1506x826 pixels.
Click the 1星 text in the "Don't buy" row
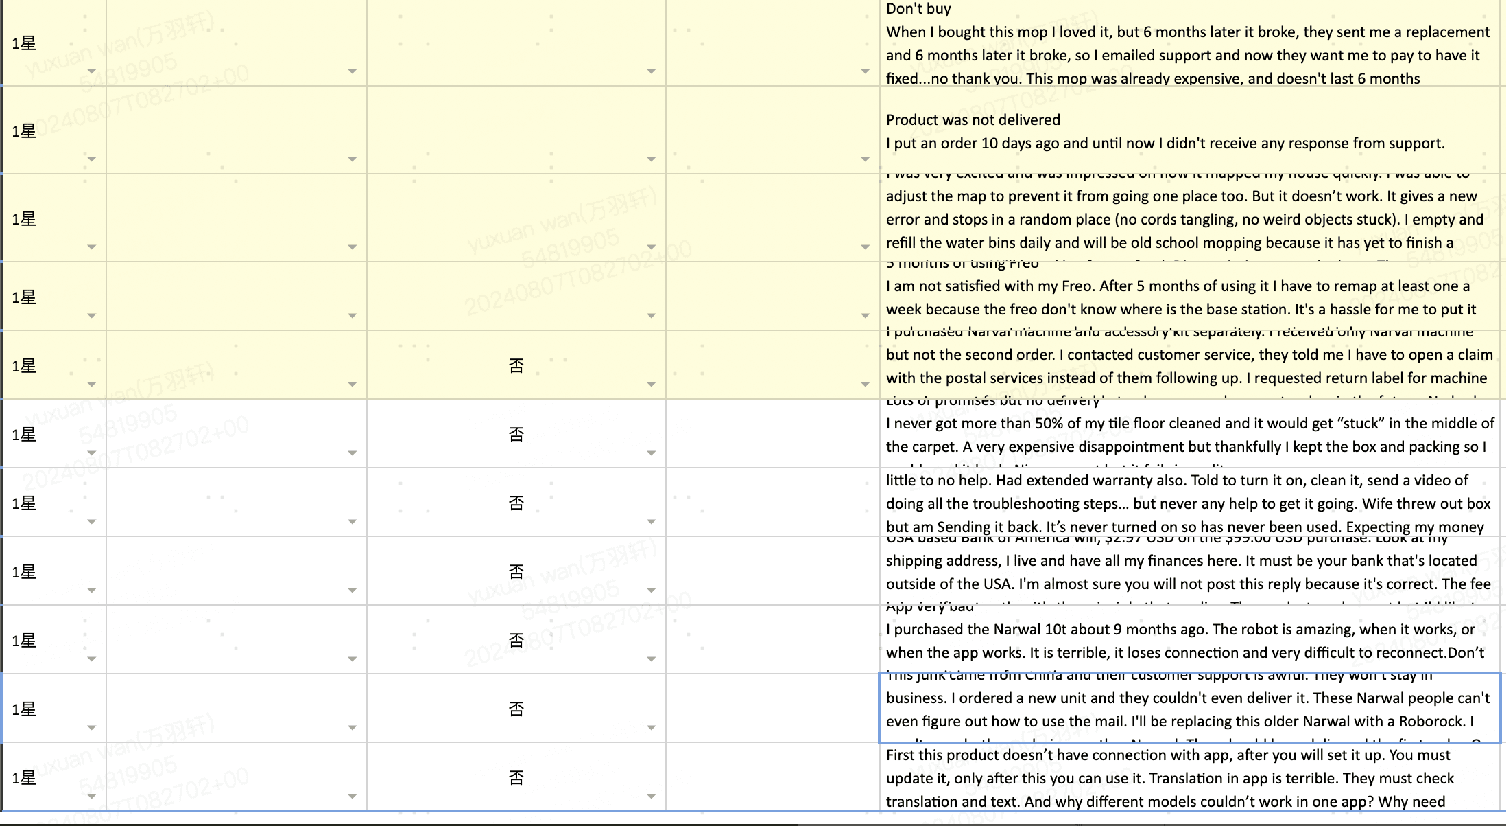point(24,43)
